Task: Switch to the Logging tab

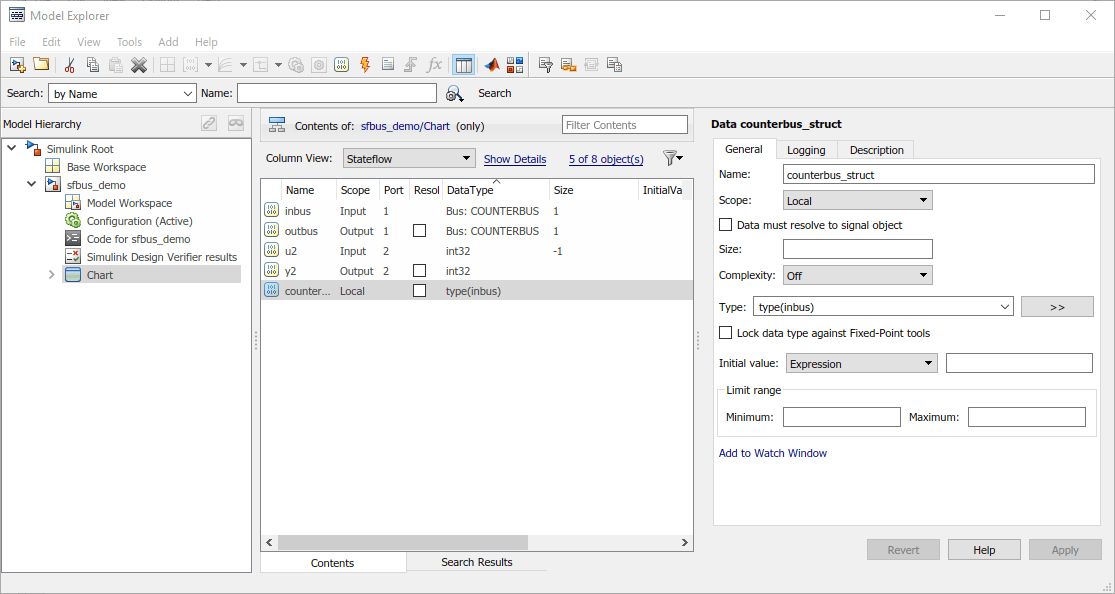Action: point(806,150)
